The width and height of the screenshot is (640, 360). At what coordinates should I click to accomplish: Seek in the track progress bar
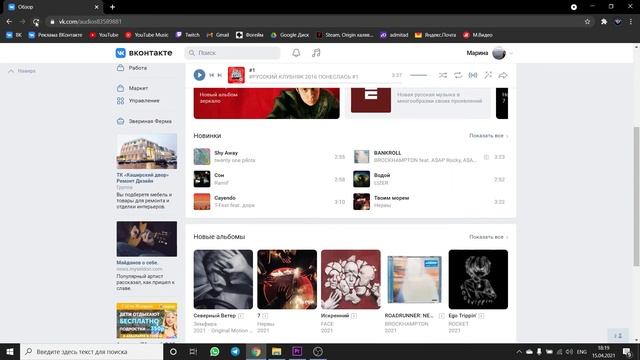[324, 82]
